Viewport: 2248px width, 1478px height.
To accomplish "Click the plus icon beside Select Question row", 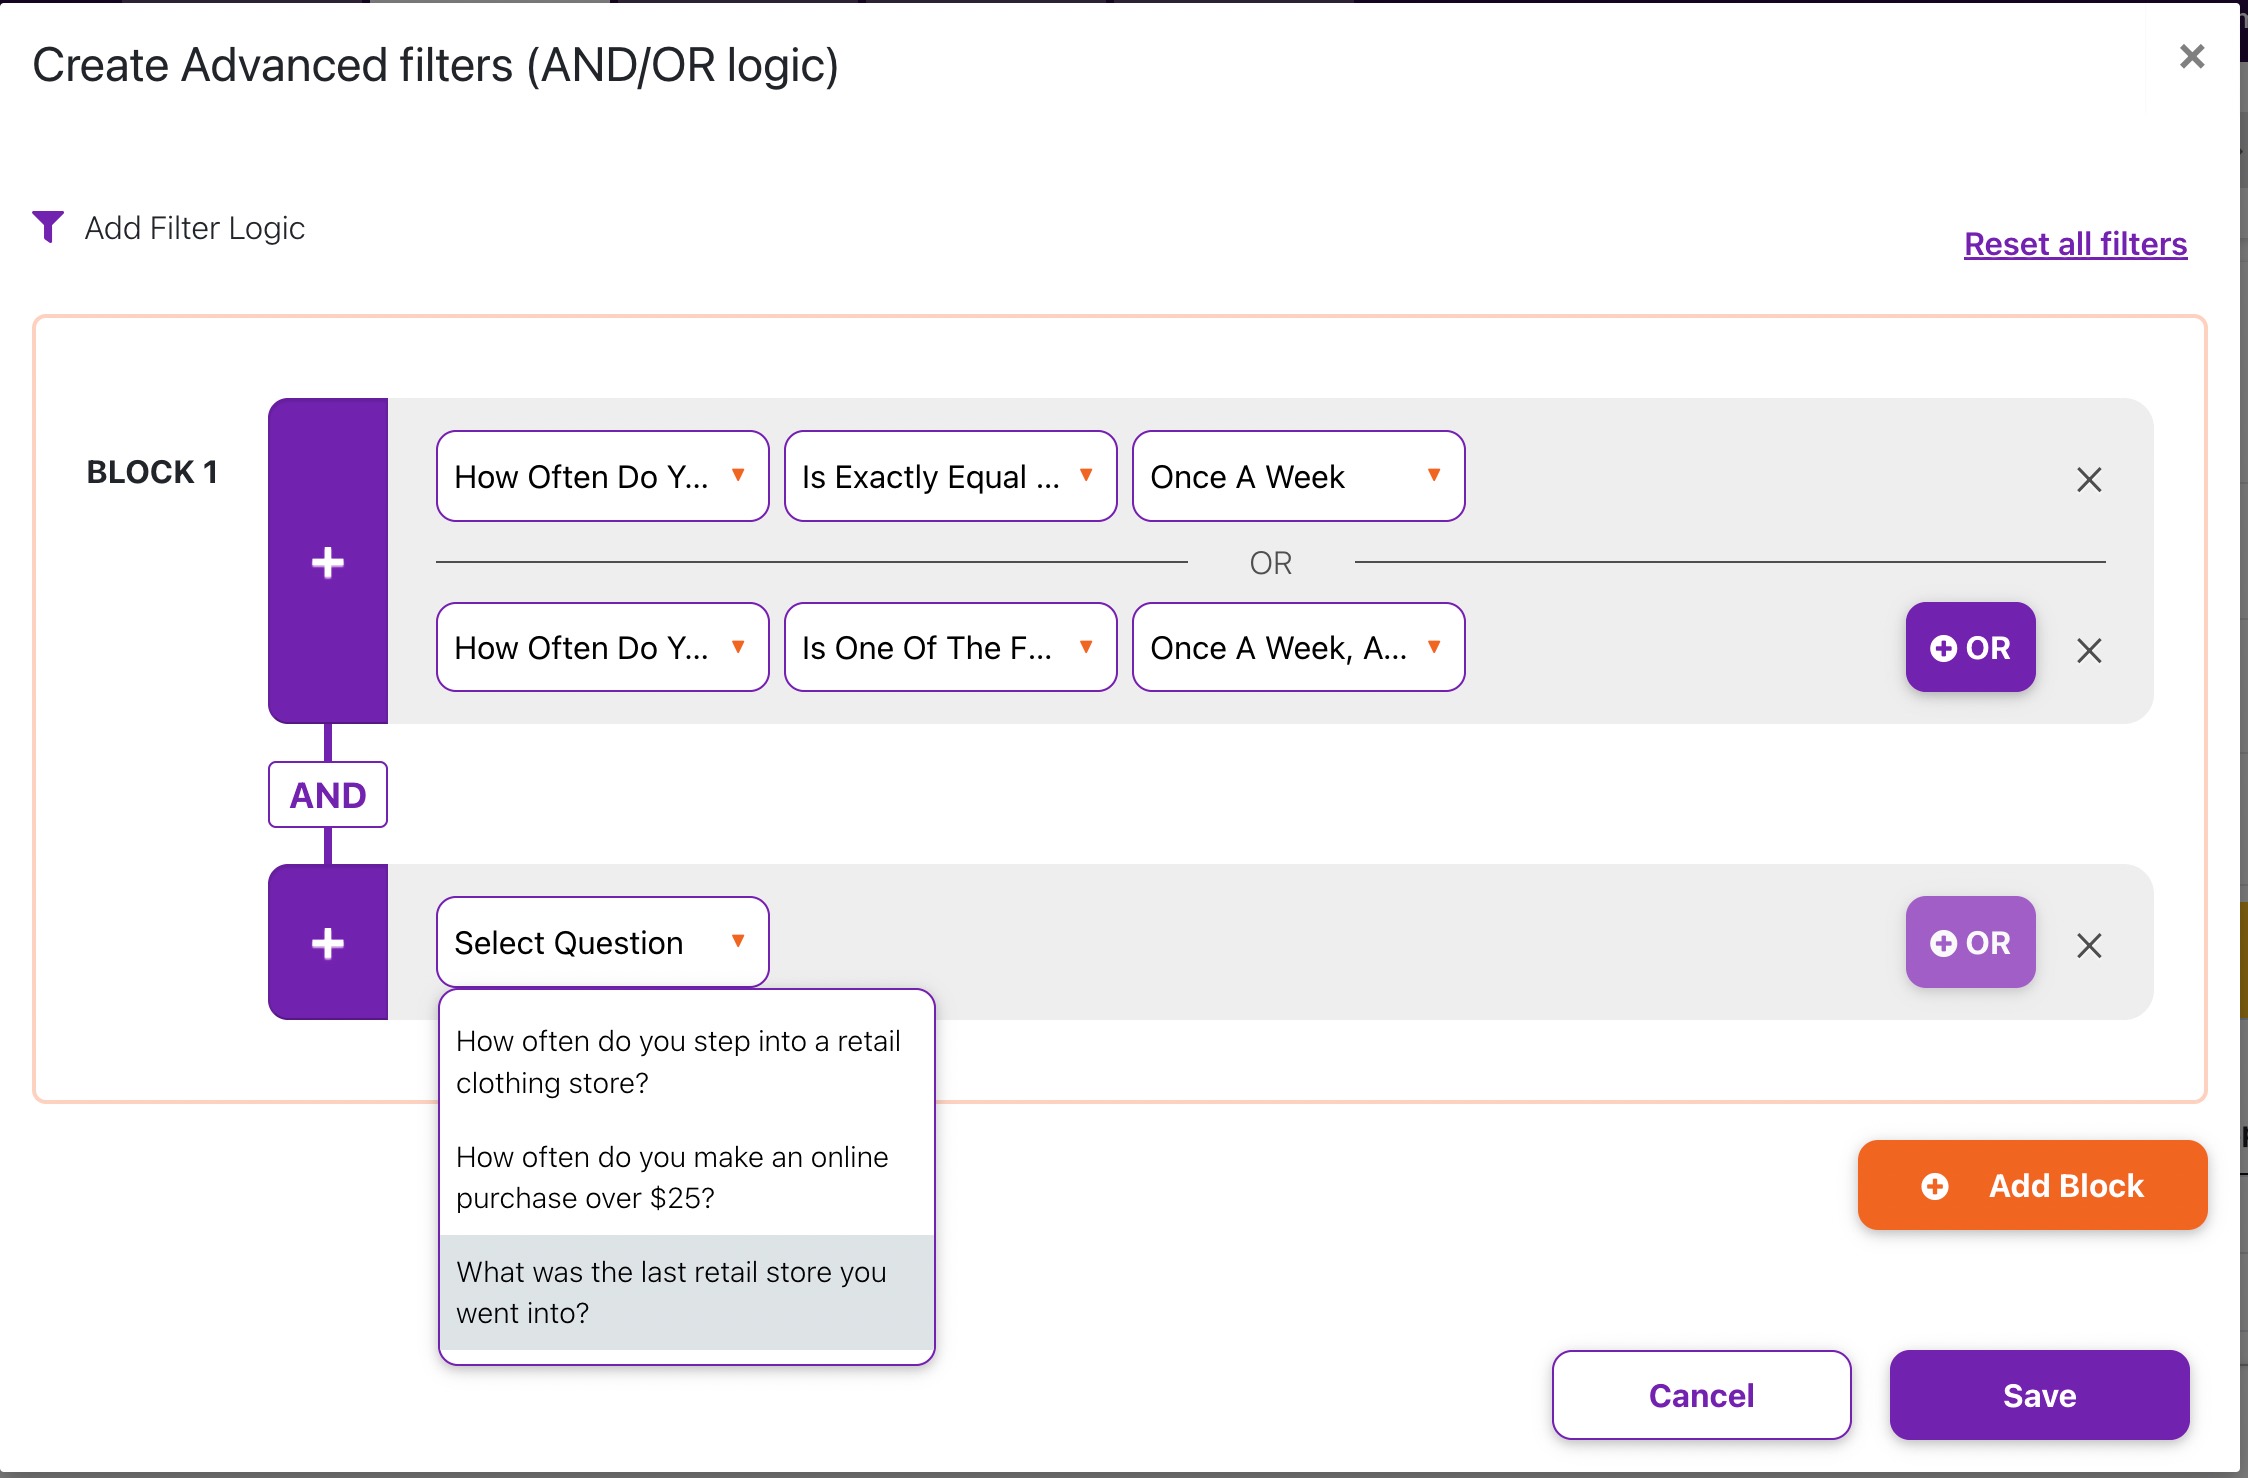I will [328, 943].
